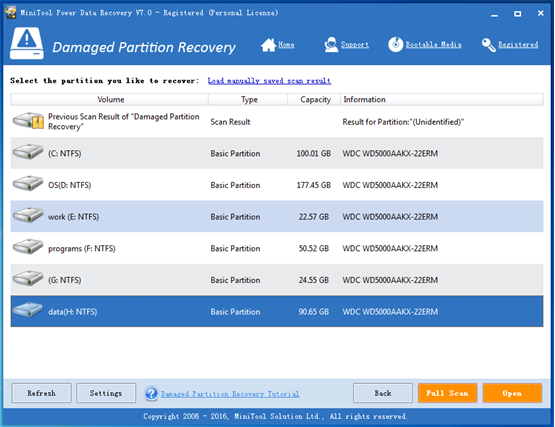Sort by the Capacity column header
Image resolution: width=555 pixels, height=427 pixels.
coord(314,99)
